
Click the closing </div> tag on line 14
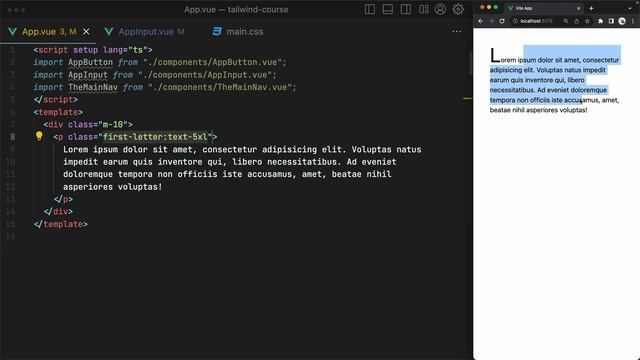coord(58,211)
